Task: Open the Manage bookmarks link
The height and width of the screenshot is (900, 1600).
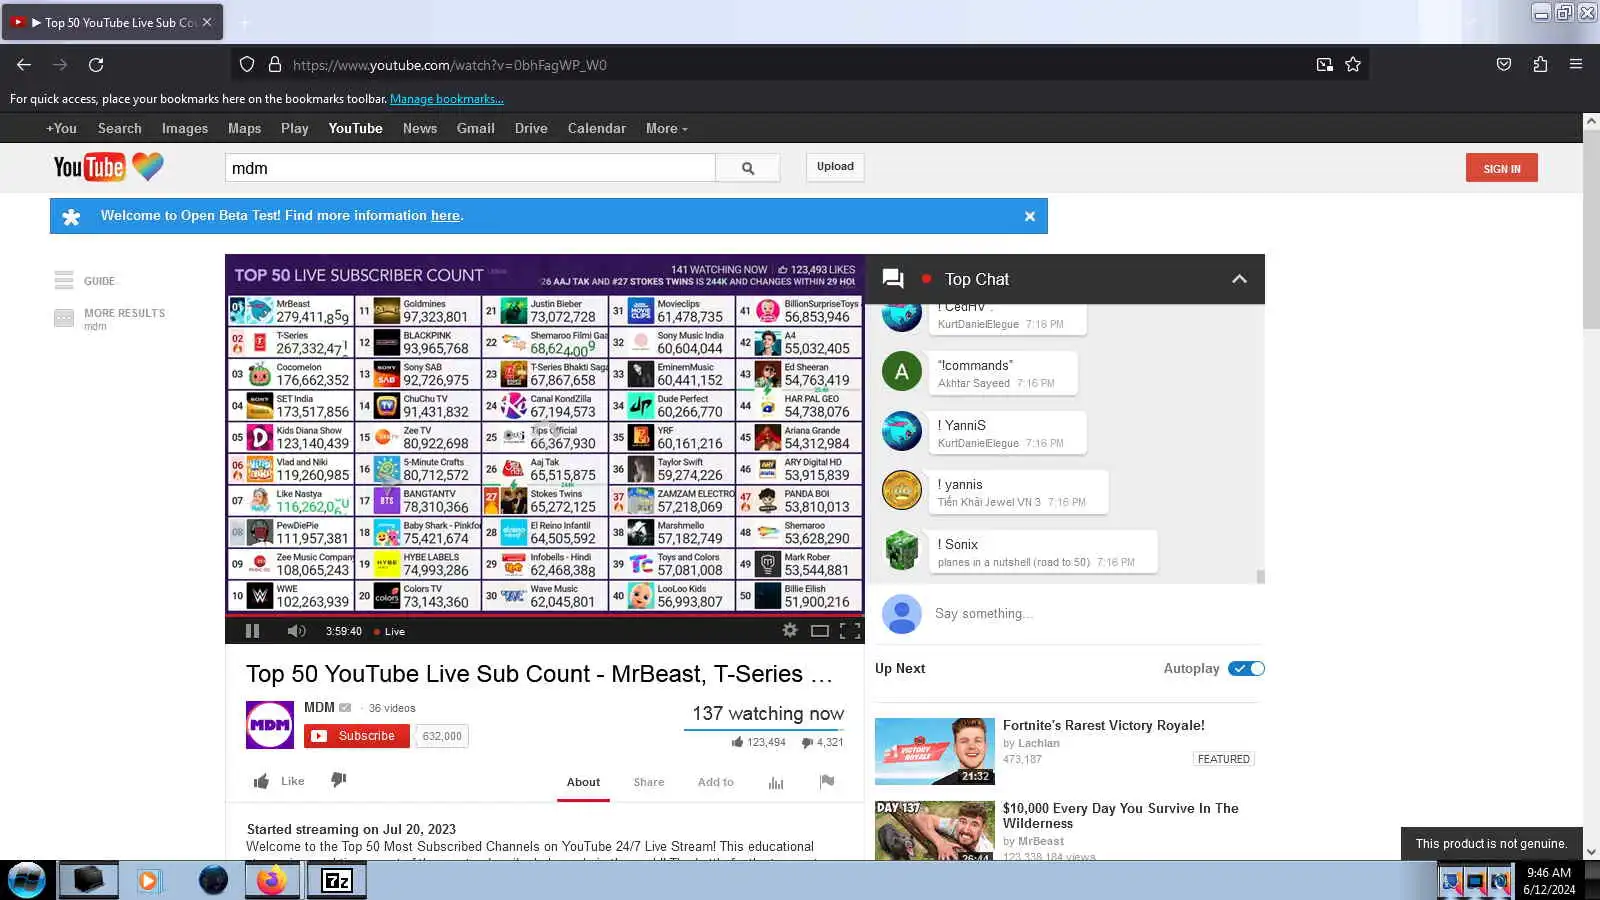Action: tap(447, 99)
